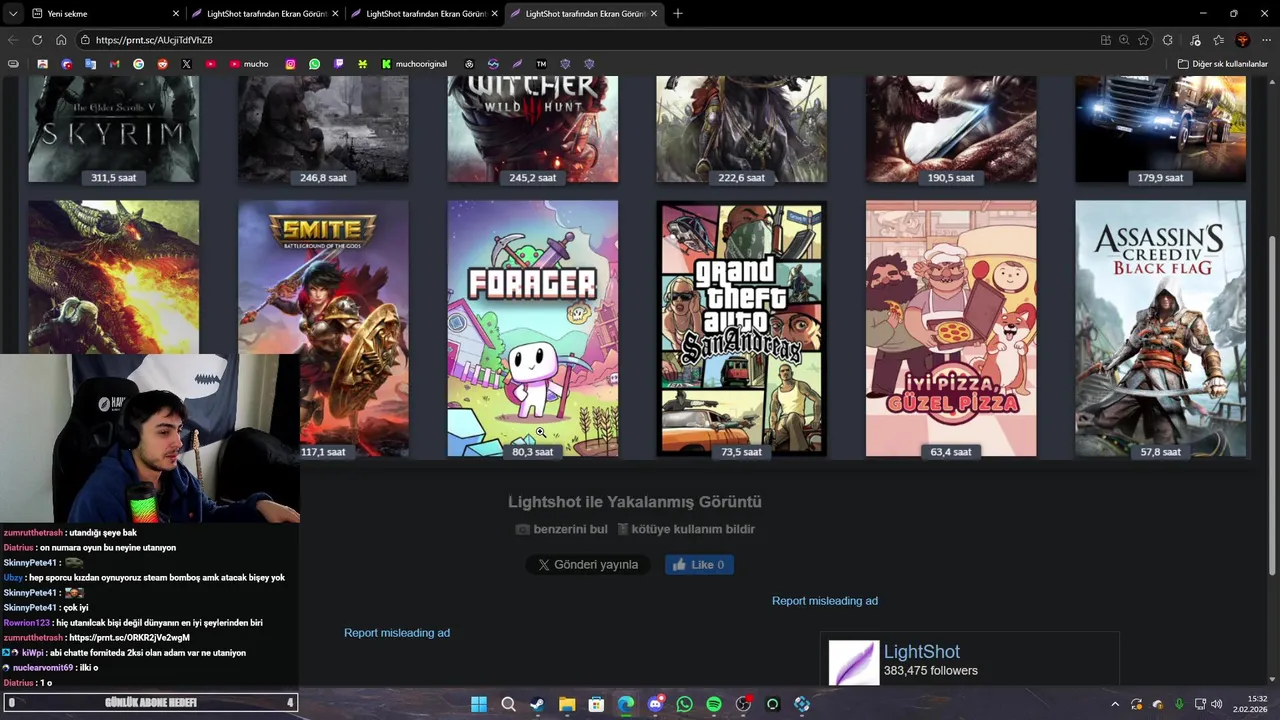This screenshot has width=1280, height=720.
Task: Open the tab list dropdown arrow
Action: coord(13,14)
